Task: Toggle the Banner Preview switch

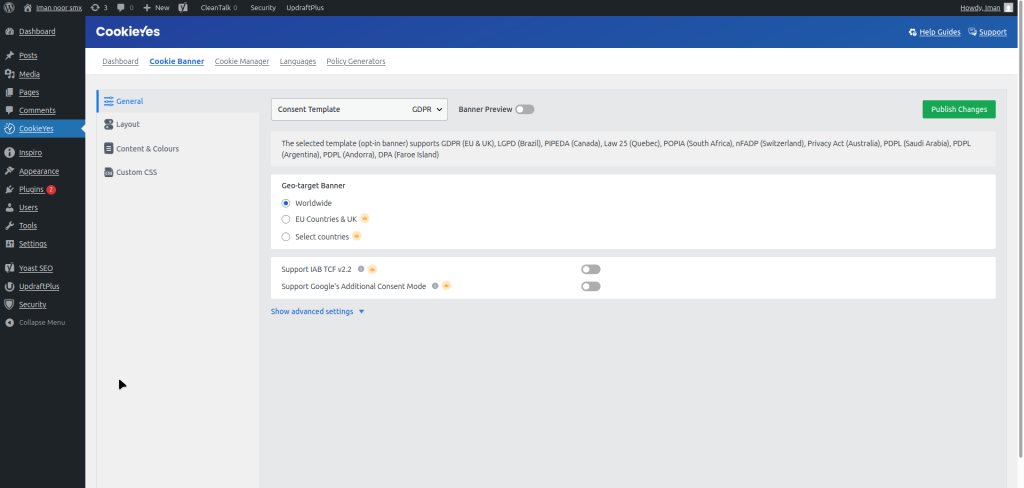Action: (x=524, y=109)
